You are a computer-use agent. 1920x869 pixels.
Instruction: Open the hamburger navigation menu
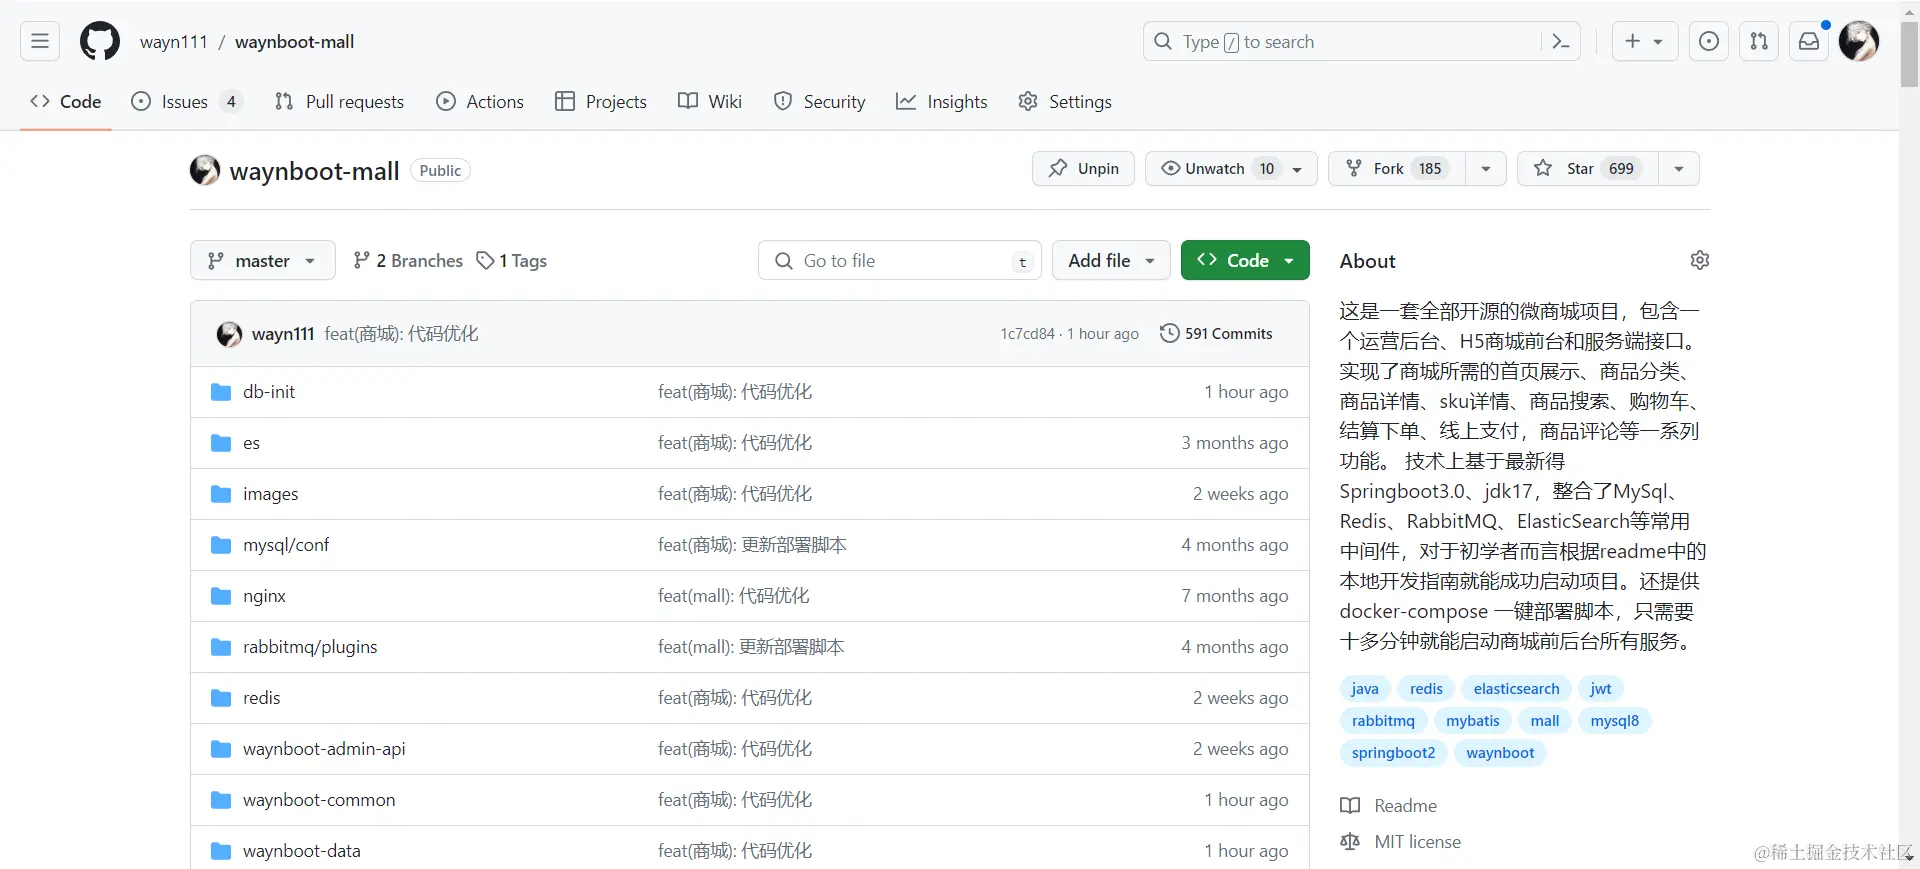coord(40,41)
